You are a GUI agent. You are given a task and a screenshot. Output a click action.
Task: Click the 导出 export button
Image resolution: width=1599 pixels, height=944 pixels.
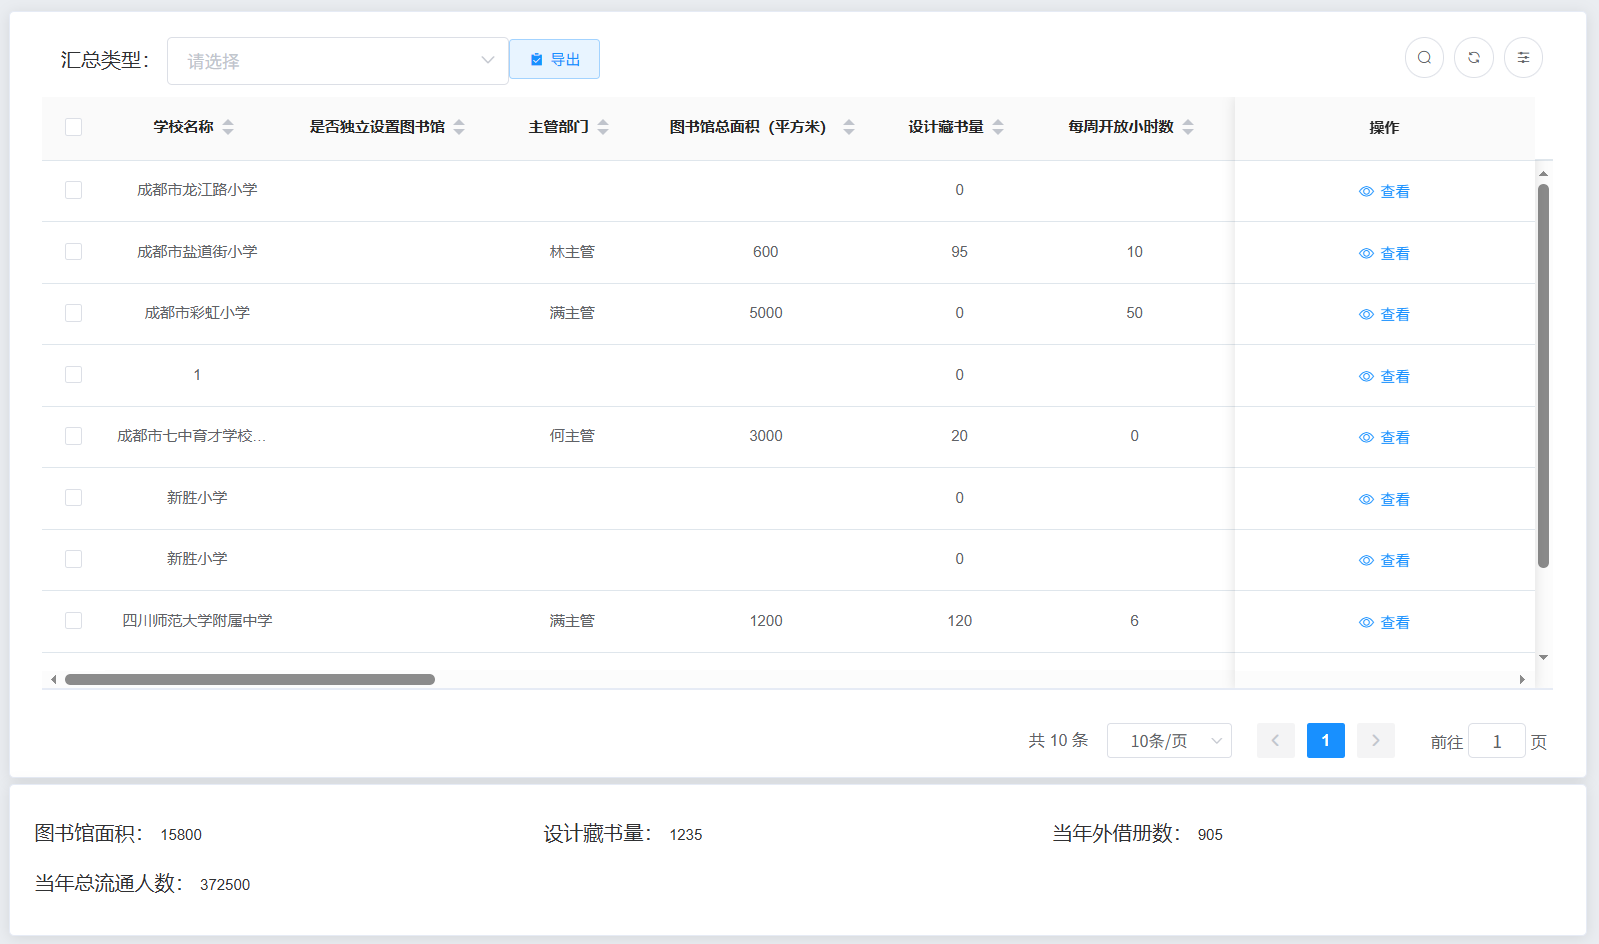[x=554, y=60]
